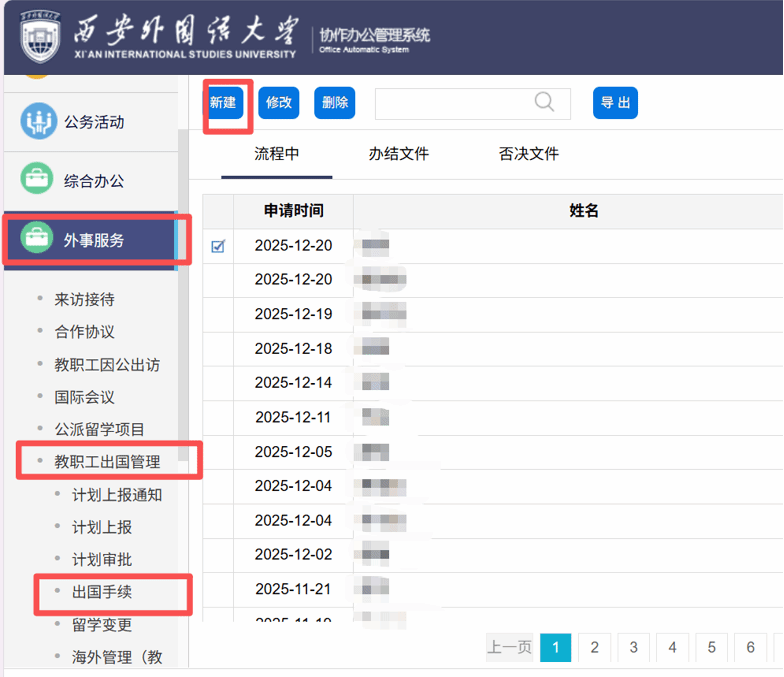Click the 导出 export button
Image resolution: width=784 pixels, height=677 pixels.
coord(615,103)
